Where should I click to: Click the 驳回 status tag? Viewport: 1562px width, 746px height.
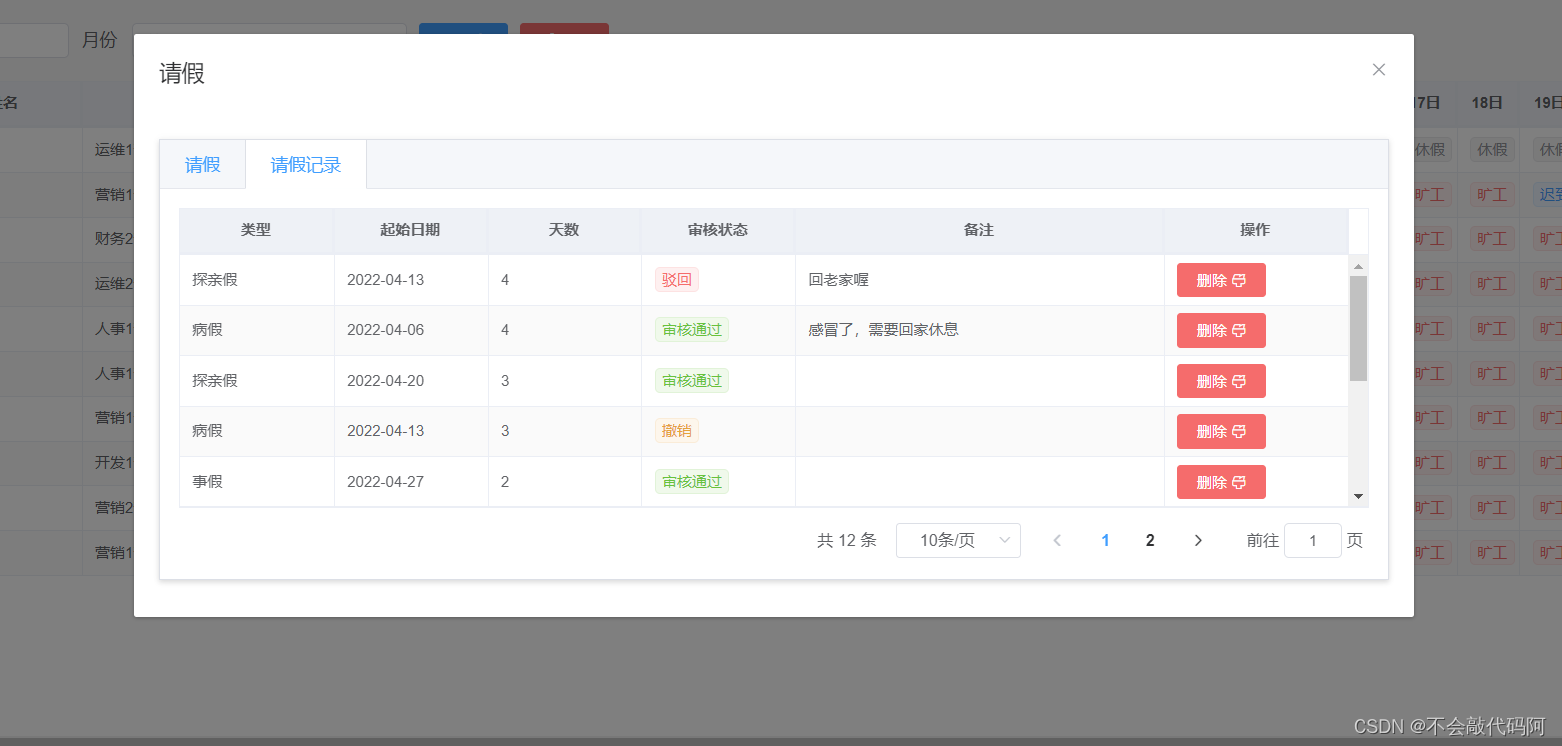(x=677, y=280)
